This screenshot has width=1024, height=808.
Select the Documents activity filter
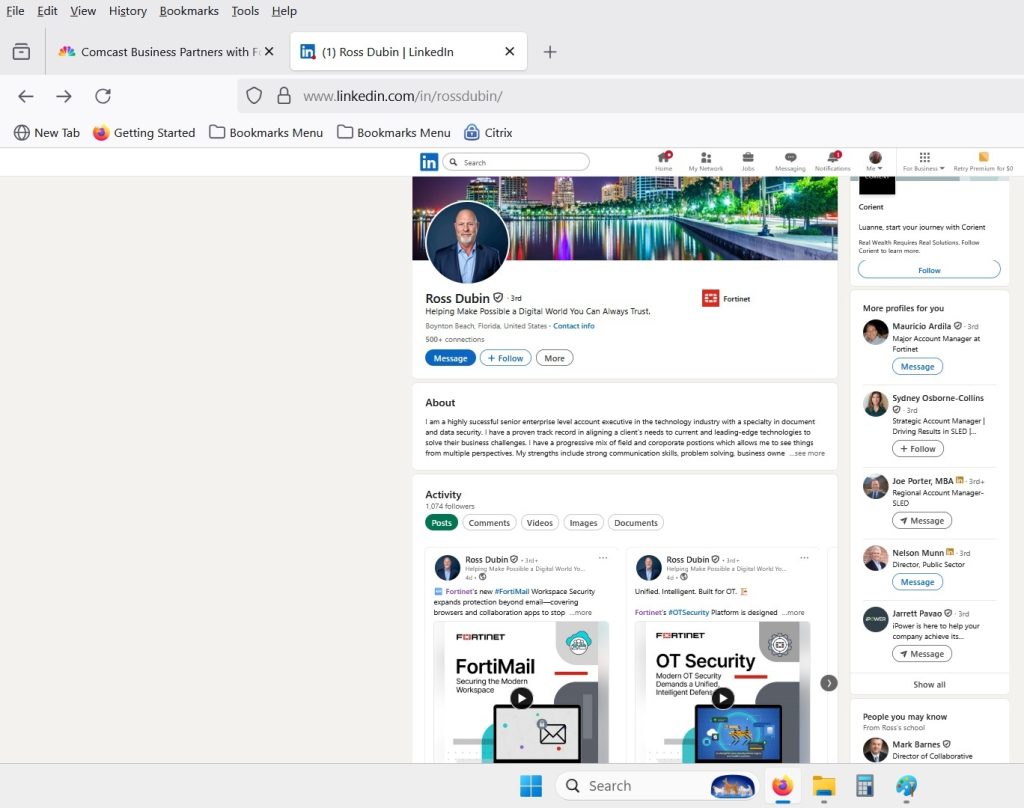tap(635, 522)
